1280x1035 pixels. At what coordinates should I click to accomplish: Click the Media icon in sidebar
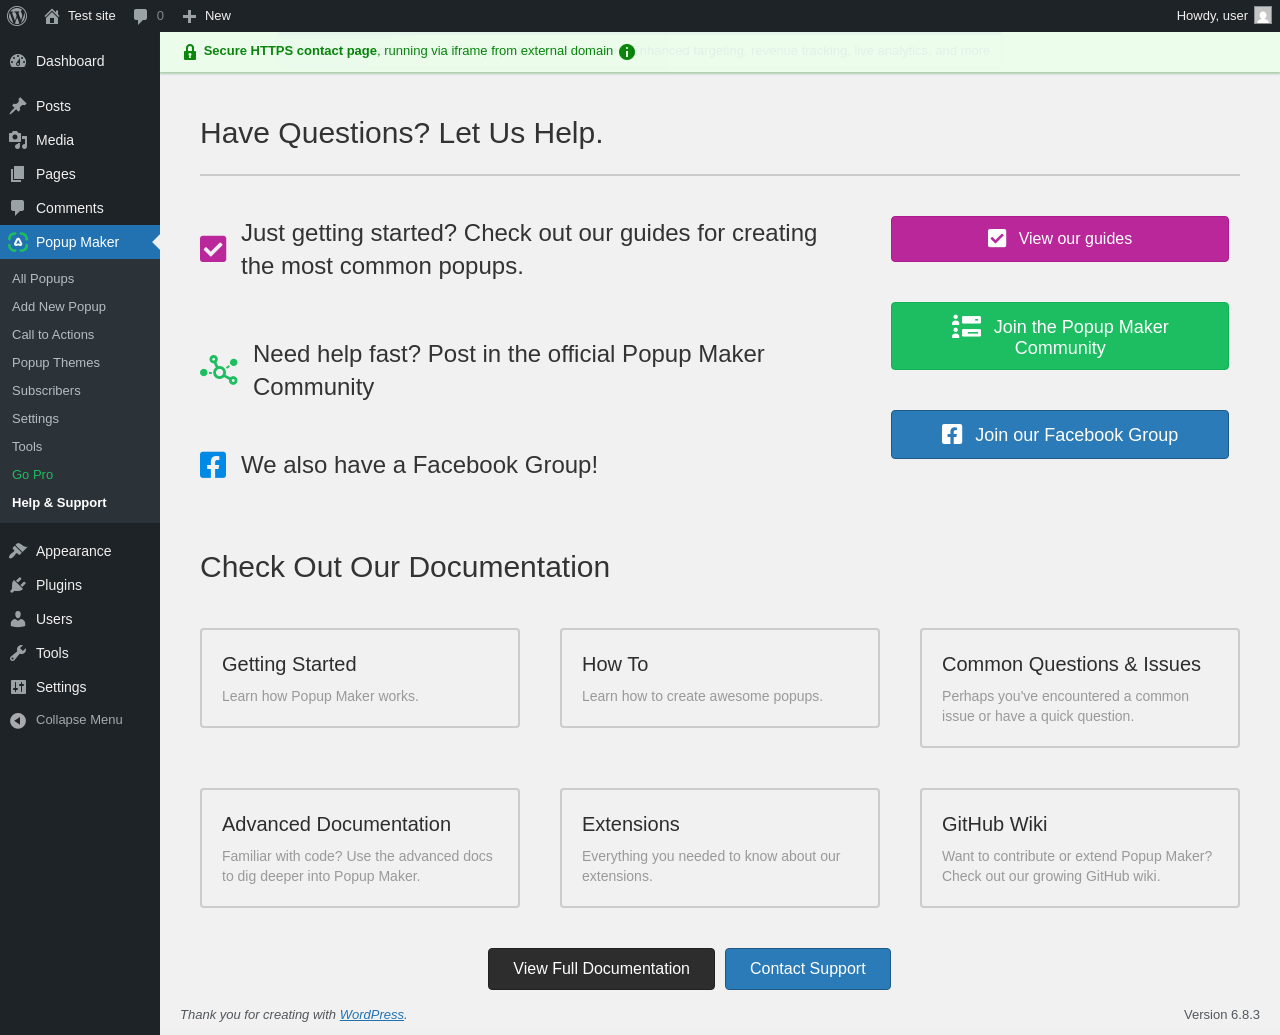(x=18, y=140)
